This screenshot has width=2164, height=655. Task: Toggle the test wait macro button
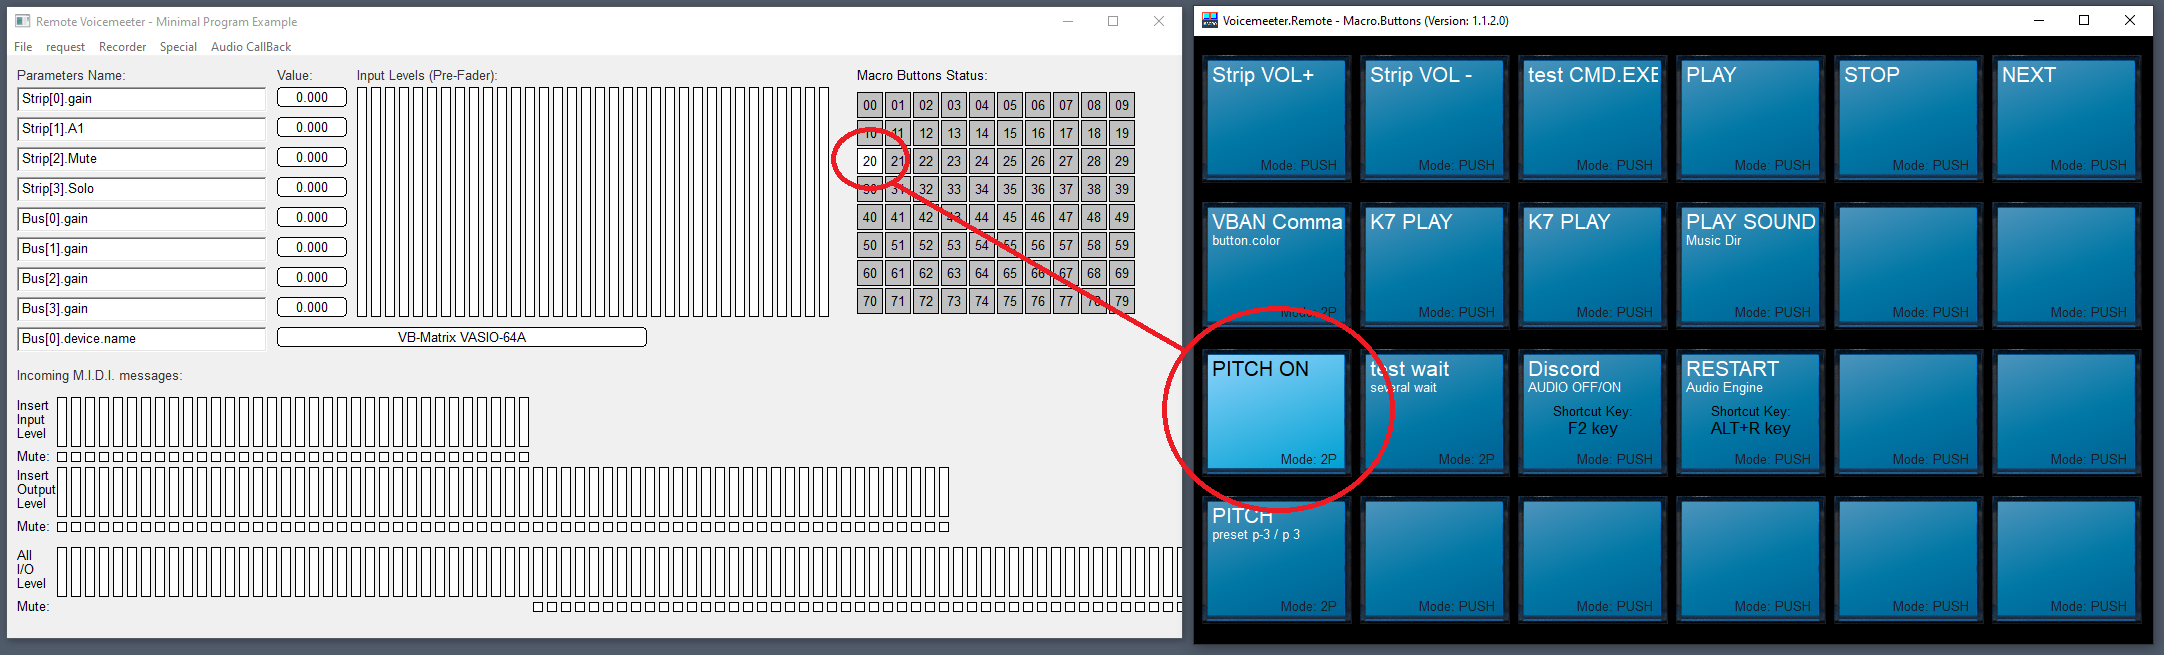pos(1434,412)
